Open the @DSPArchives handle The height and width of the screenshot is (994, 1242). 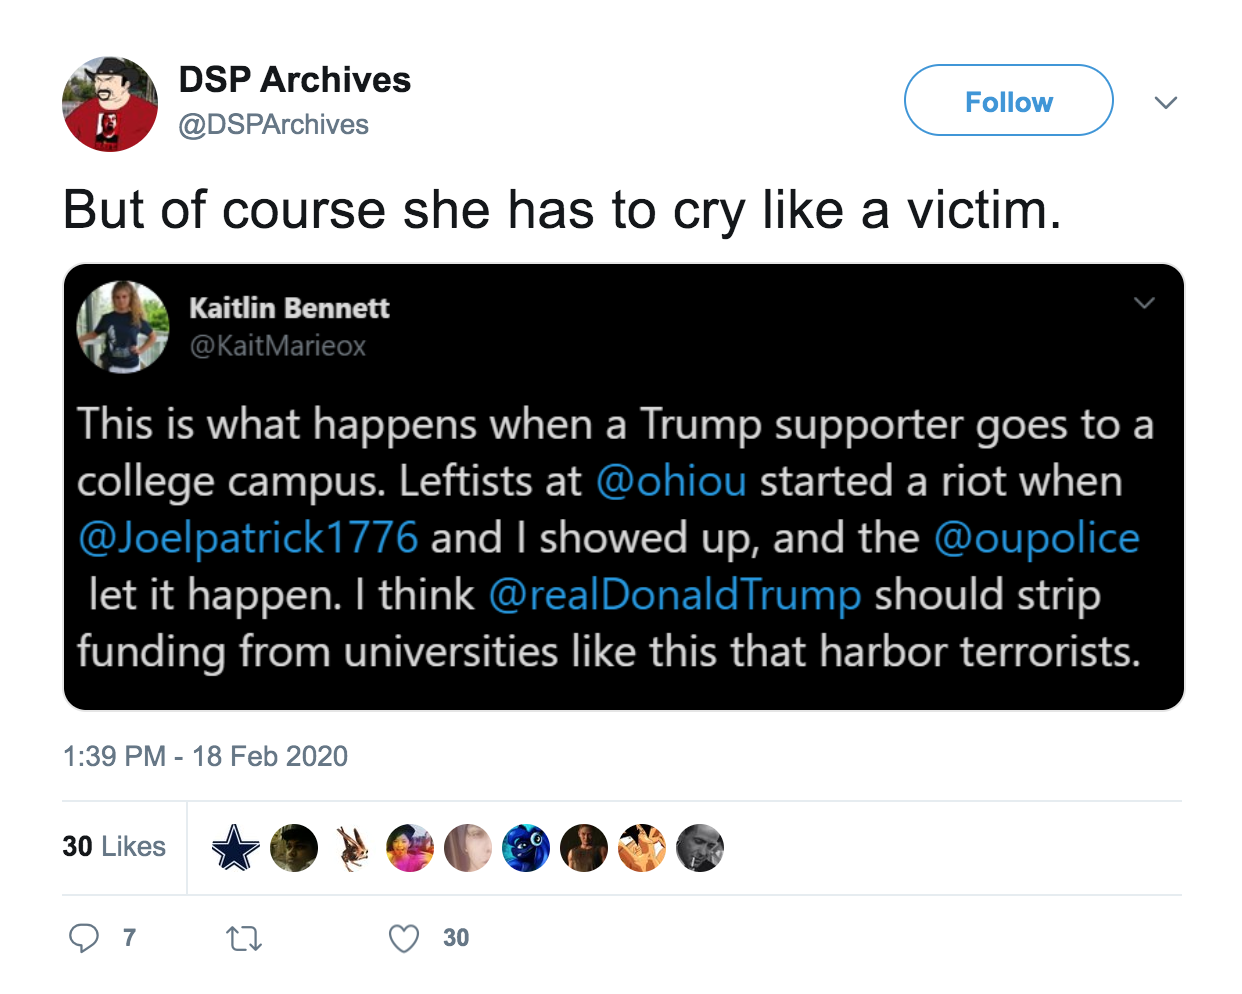(273, 125)
